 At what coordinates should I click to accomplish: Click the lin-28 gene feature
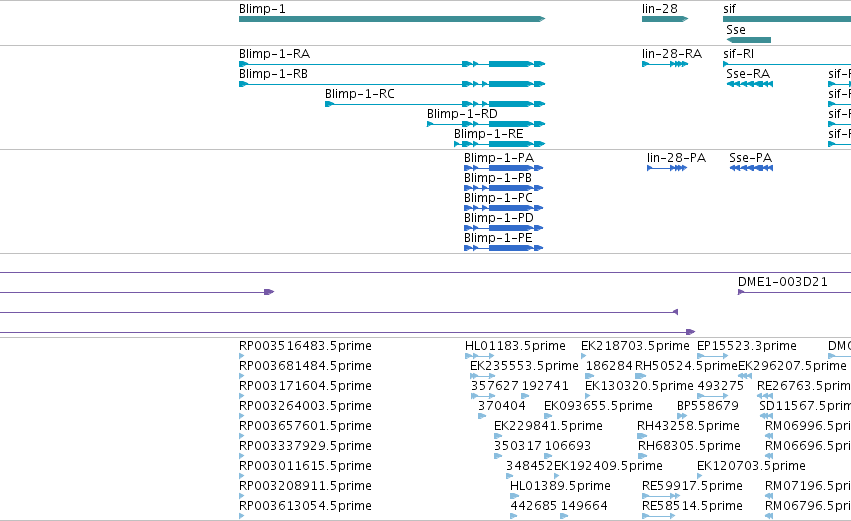665,19
